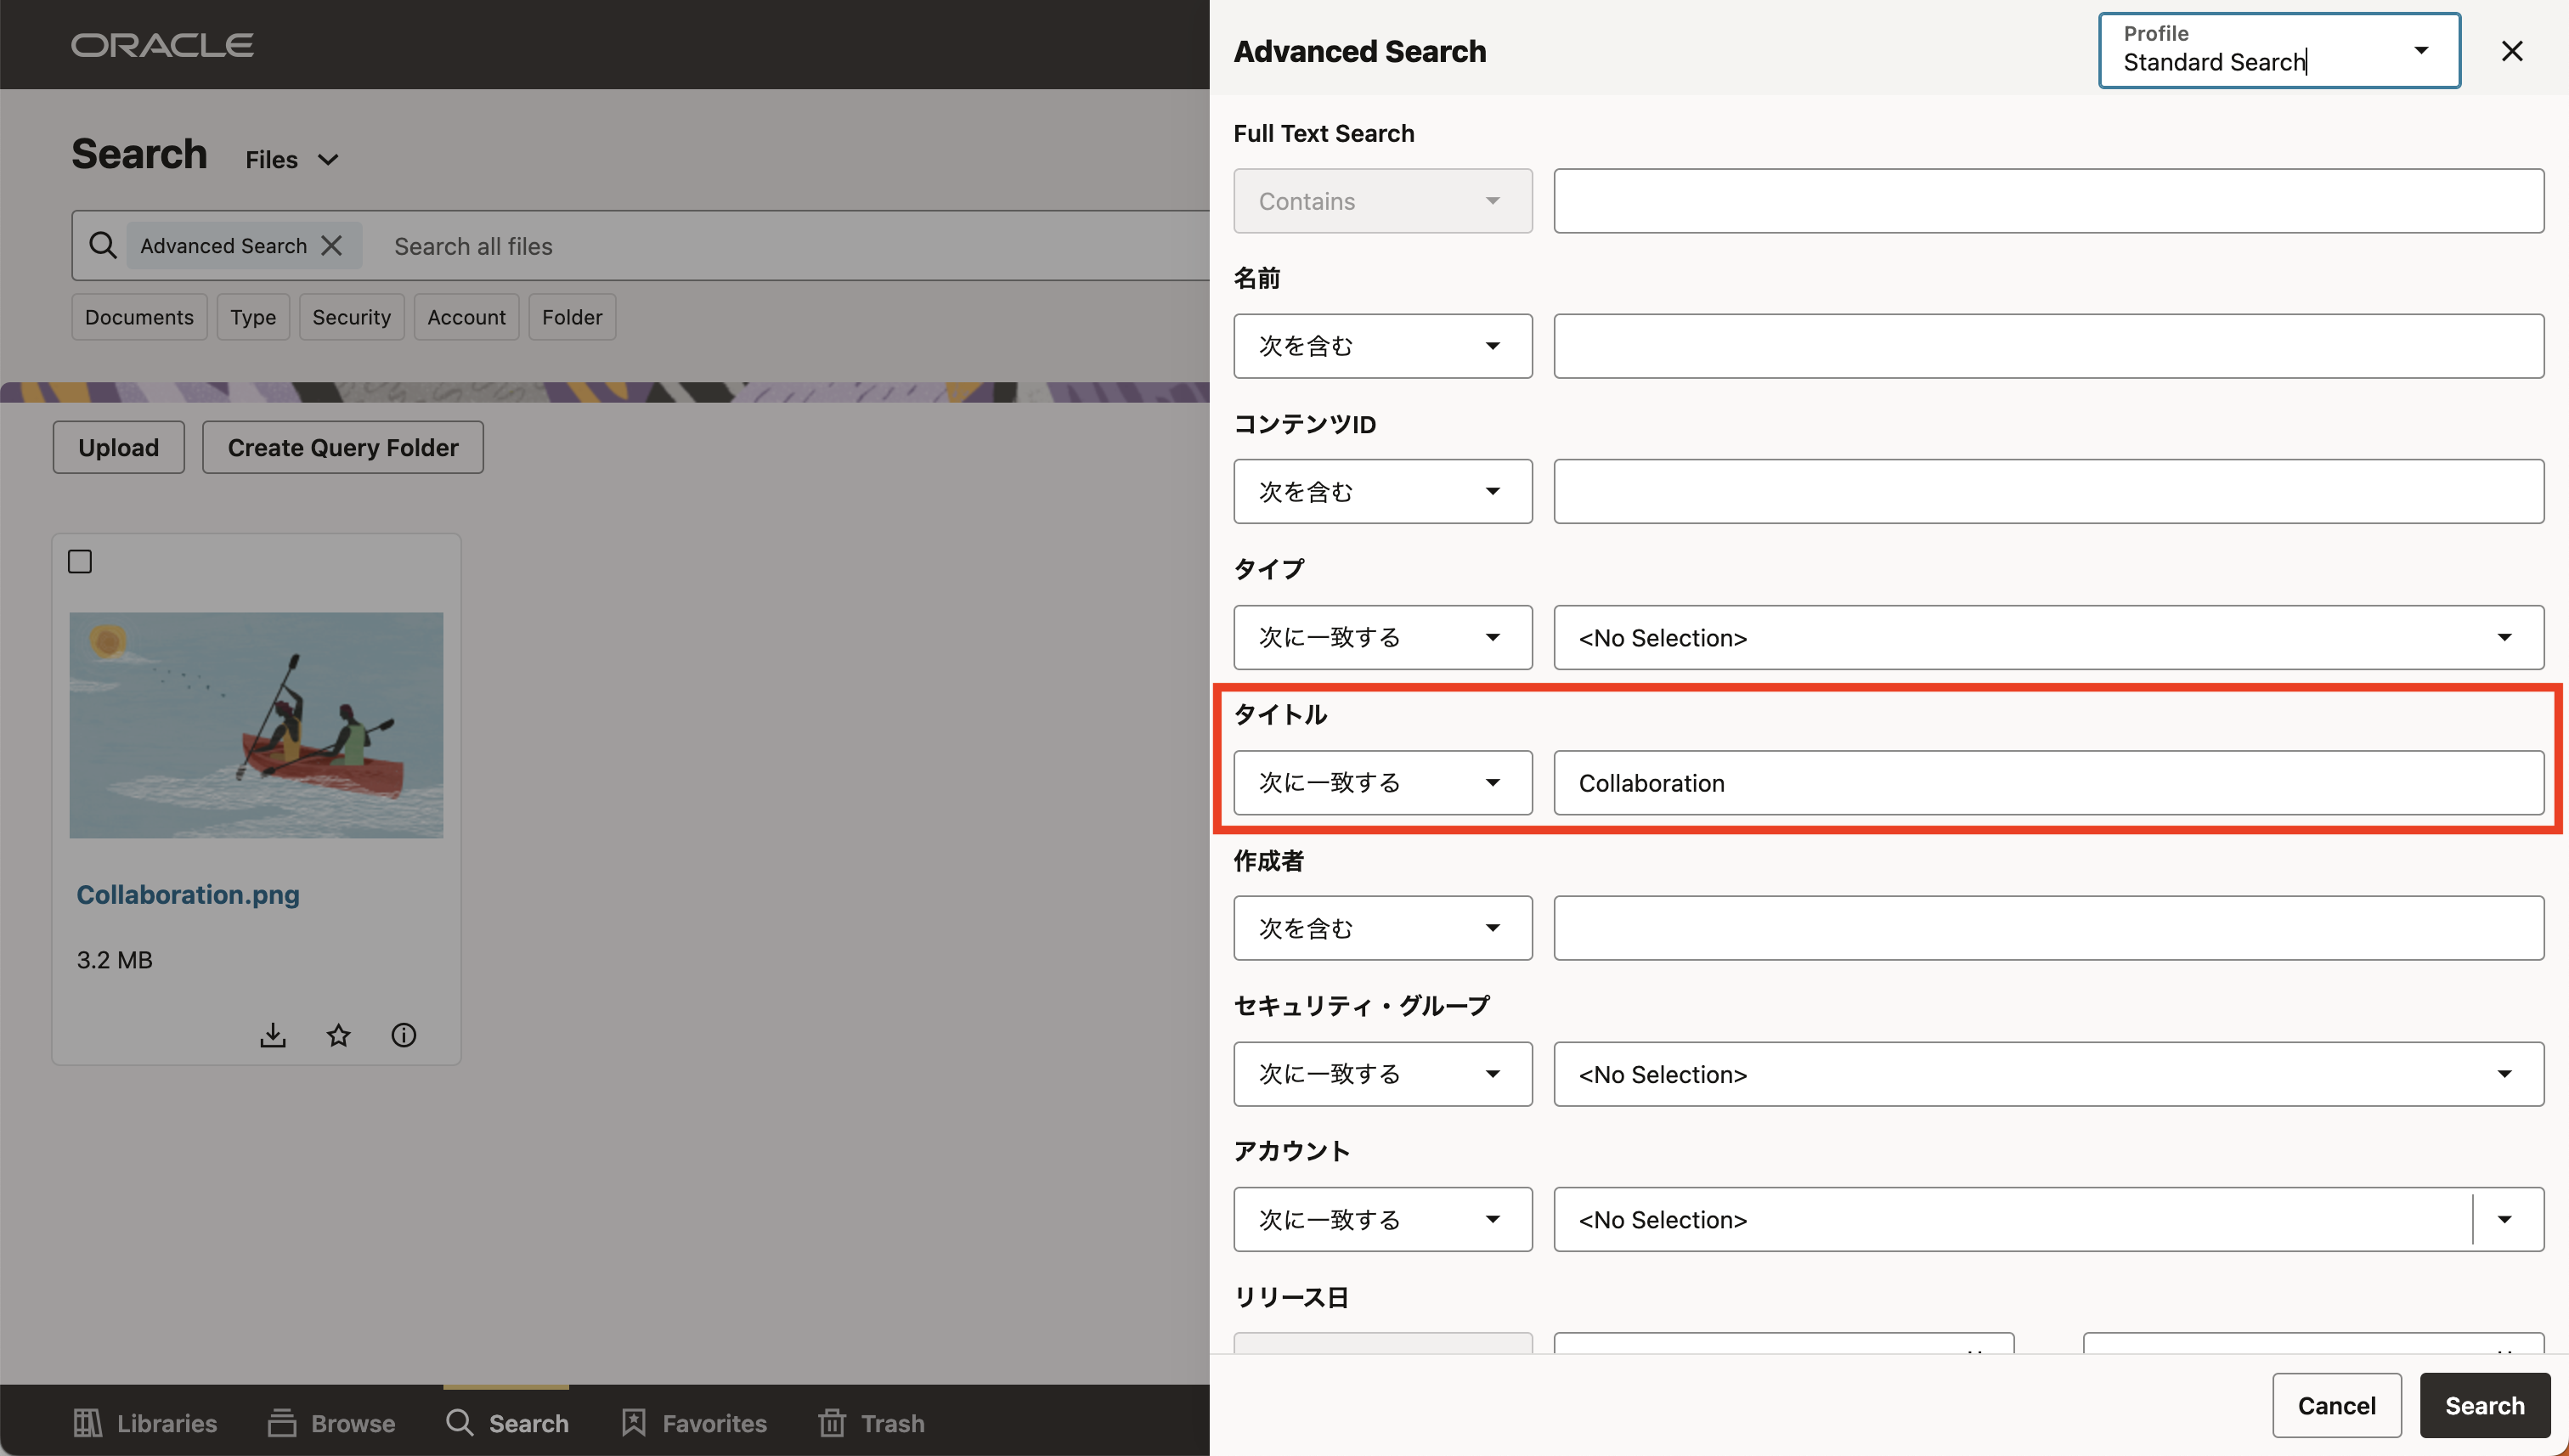Switch to Browse in bottom navigation
Viewport: 2569px width, 1456px height.
[331, 1422]
